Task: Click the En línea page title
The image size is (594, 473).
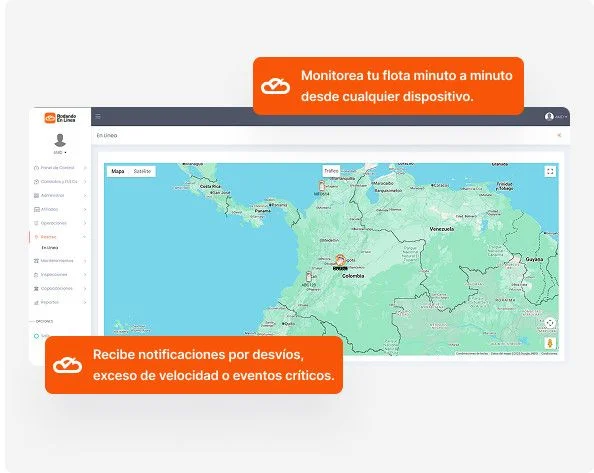Action: click(107, 135)
